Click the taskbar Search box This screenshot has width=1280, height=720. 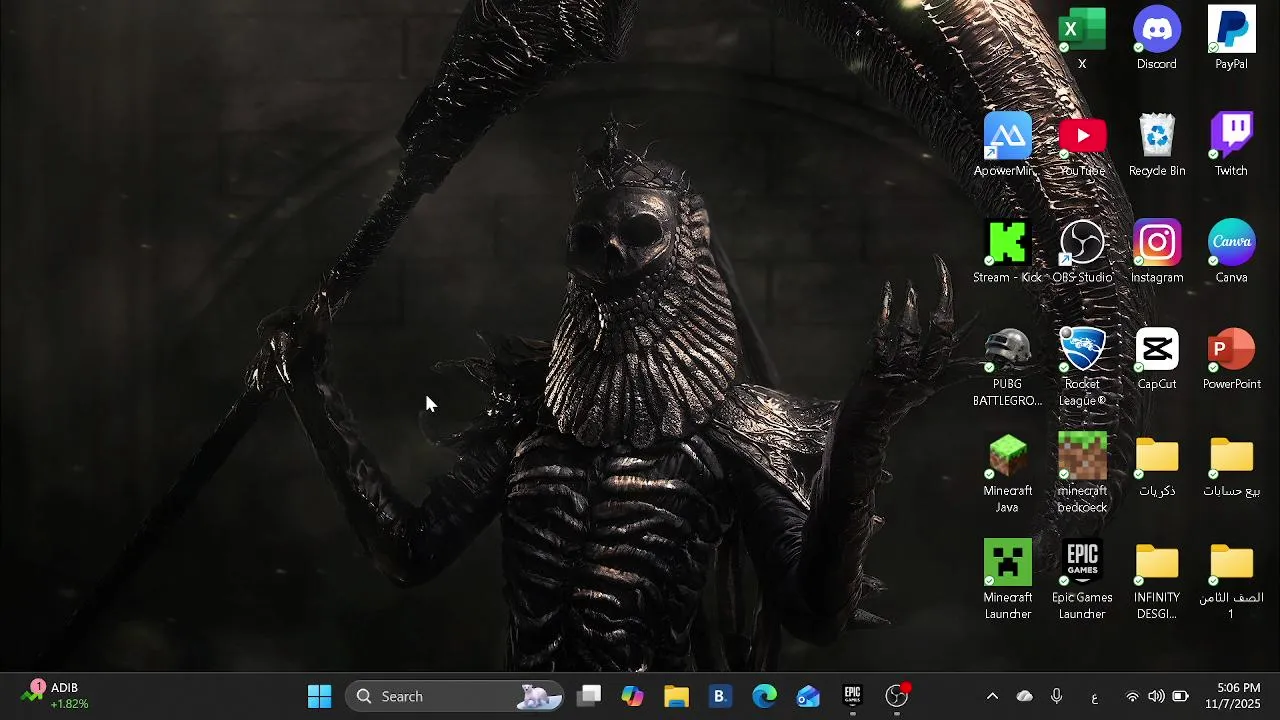click(455, 696)
